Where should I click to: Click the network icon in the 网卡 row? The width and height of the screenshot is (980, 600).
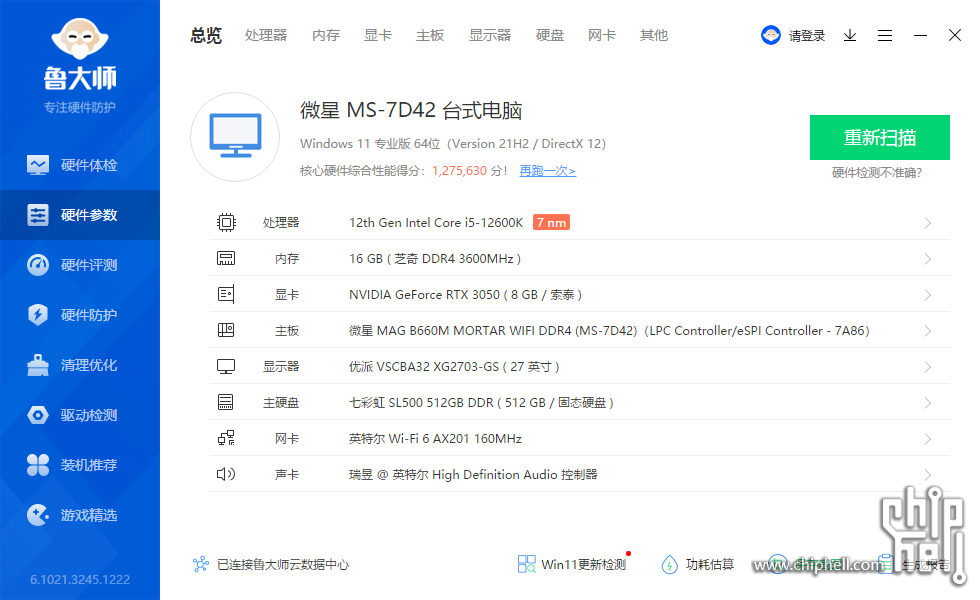click(226, 438)
